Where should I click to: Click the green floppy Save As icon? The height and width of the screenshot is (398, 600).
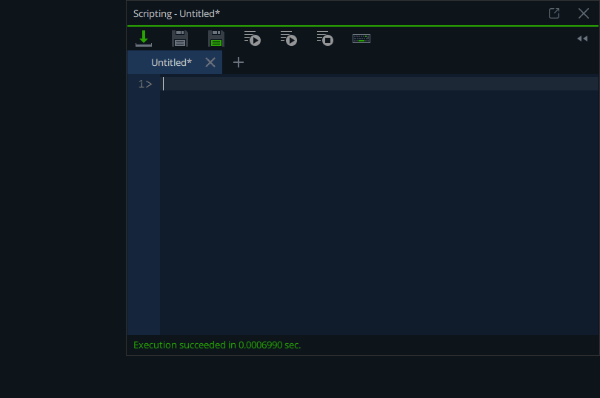[x=216, y=39]
